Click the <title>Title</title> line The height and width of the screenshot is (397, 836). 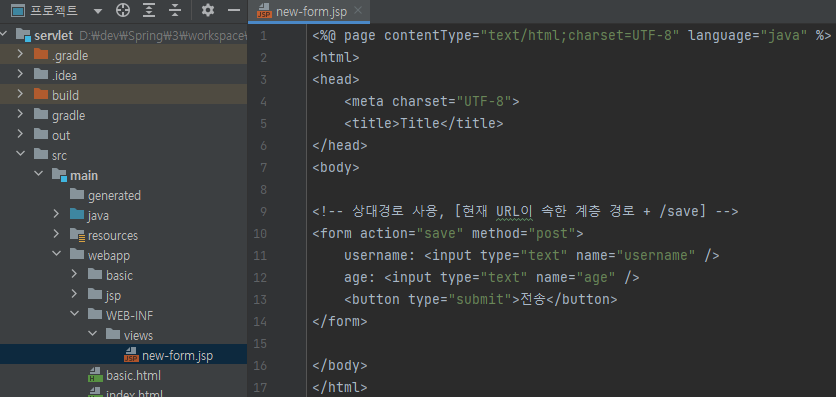[424, 124]
